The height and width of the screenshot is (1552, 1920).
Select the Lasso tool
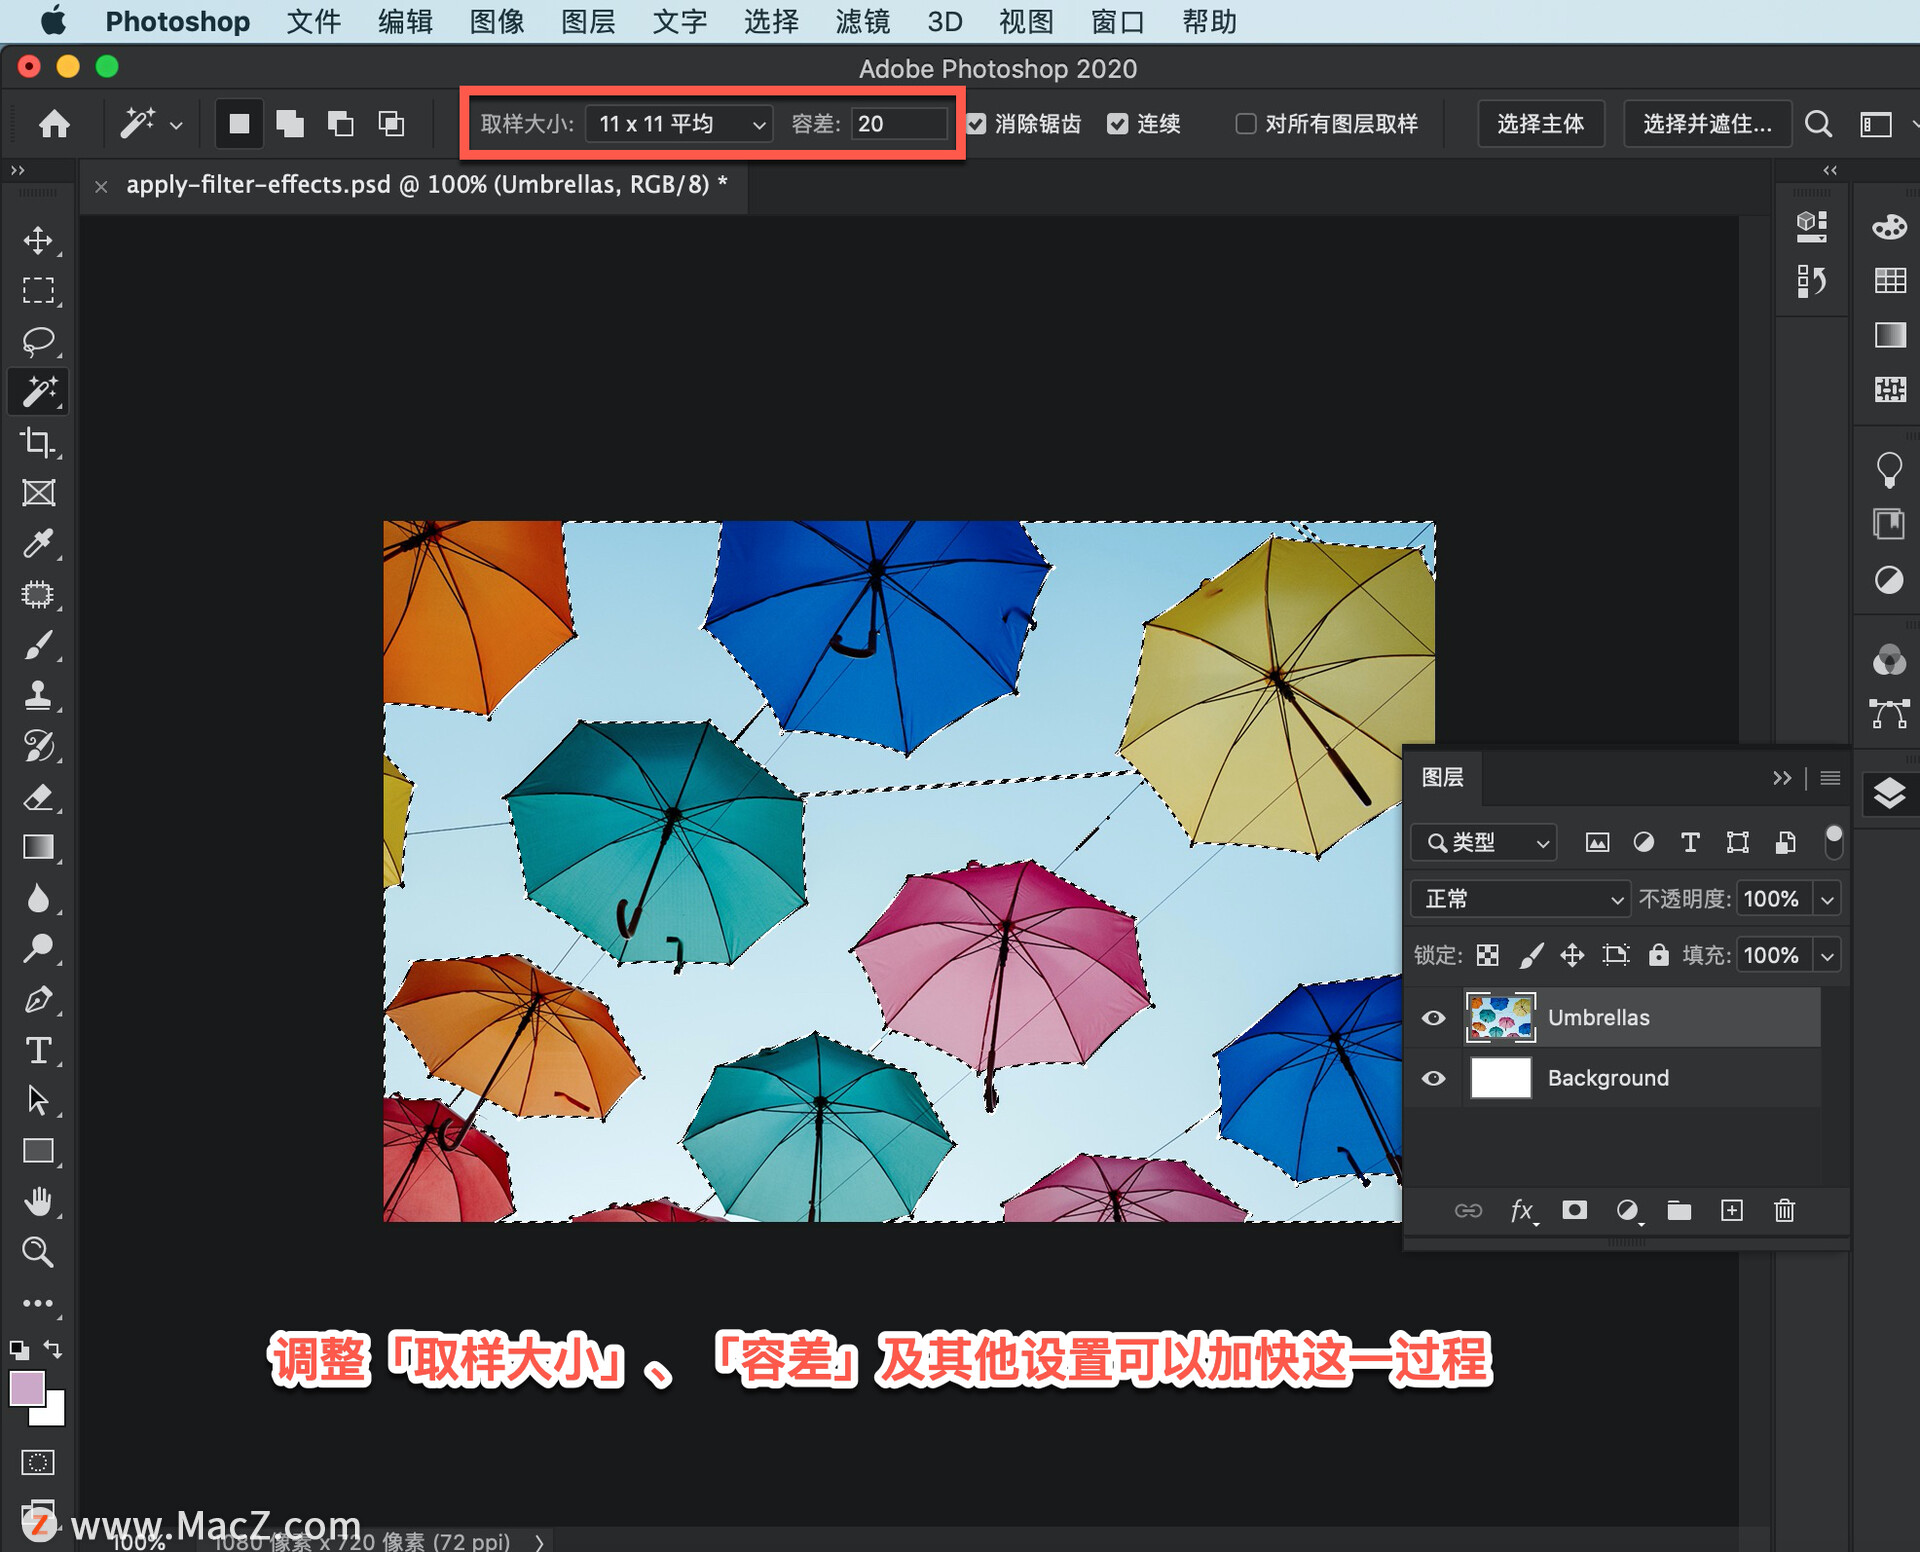pos(38,341)
